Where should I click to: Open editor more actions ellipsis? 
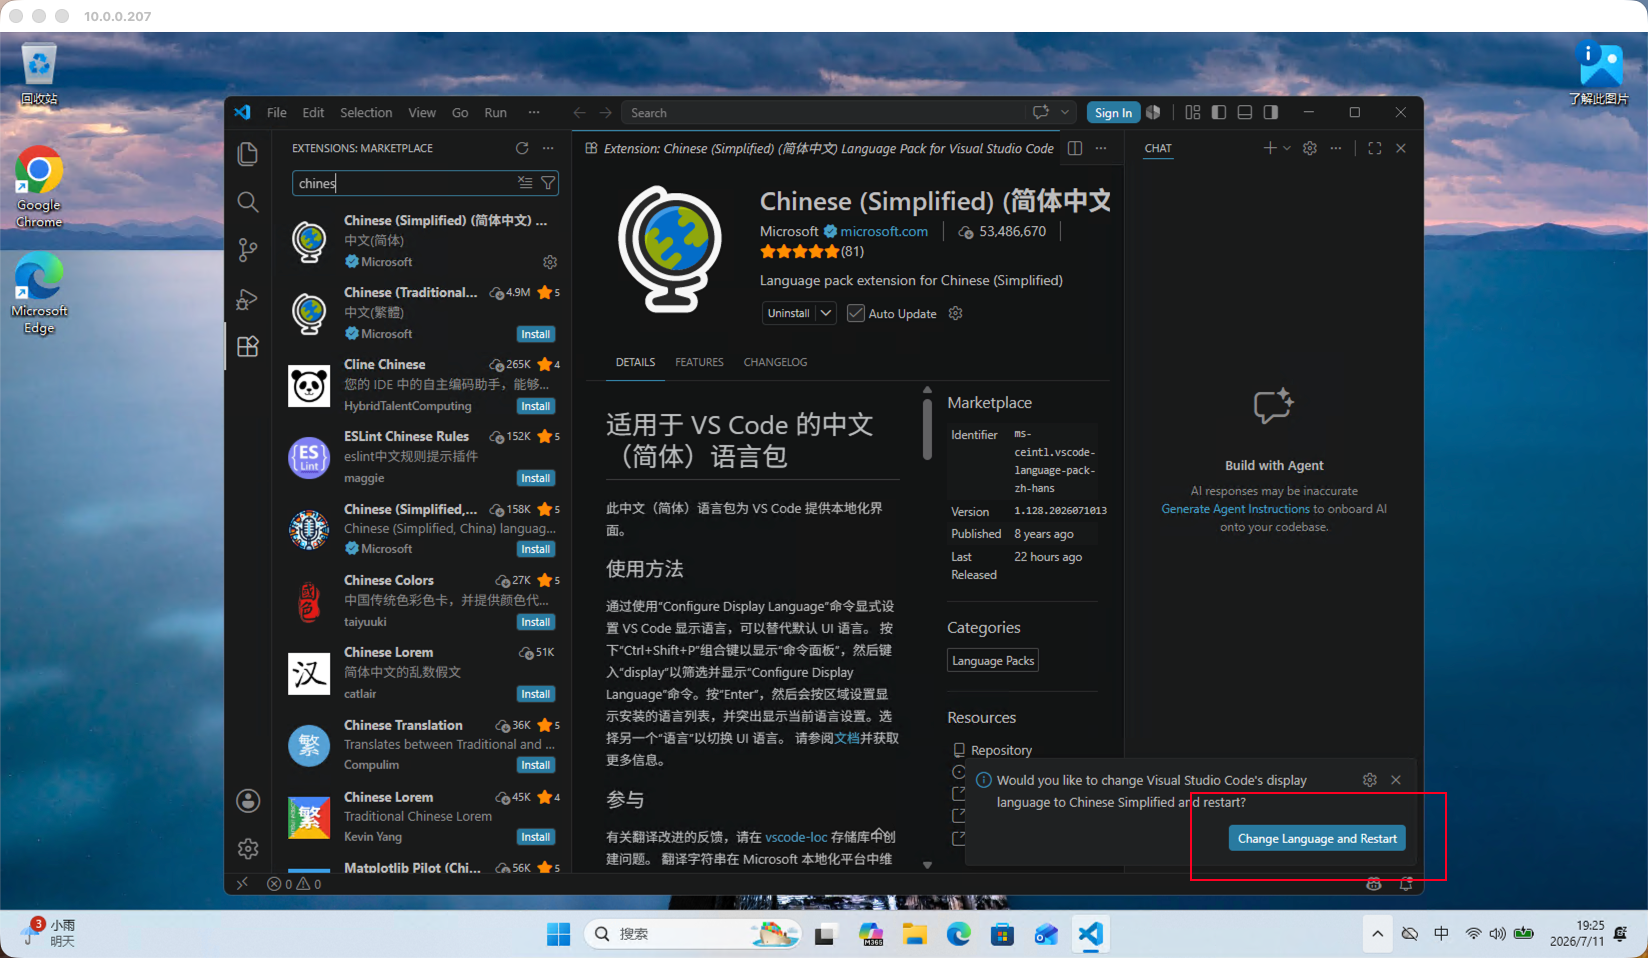point(1101,148)
